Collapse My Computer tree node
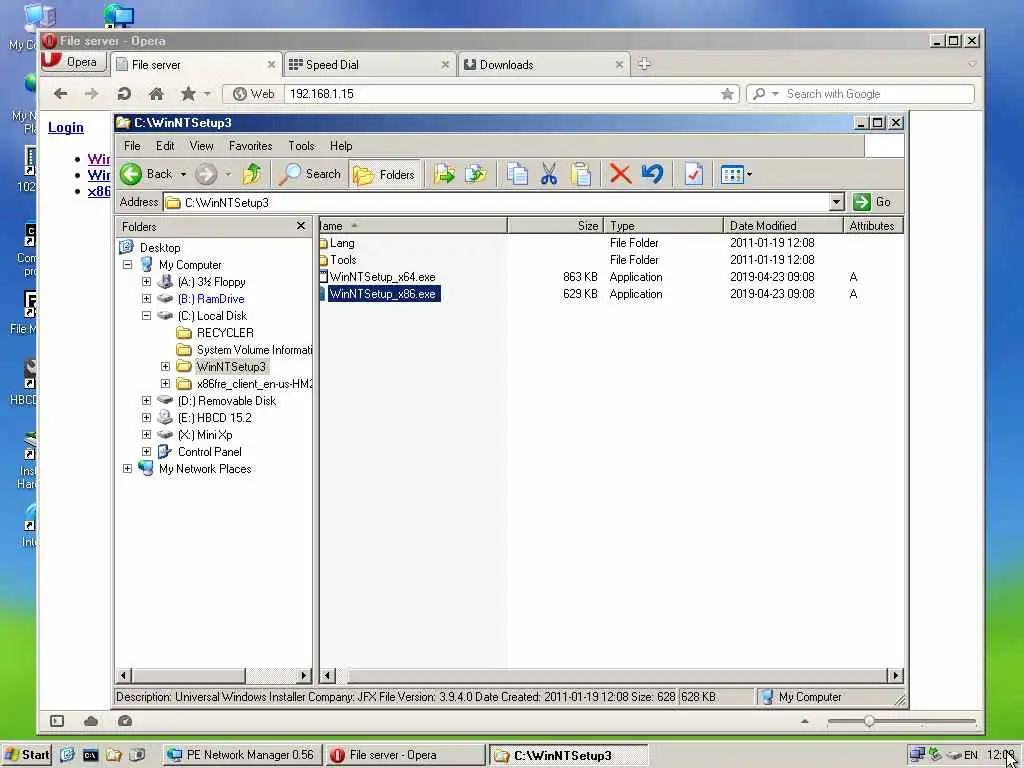1024x768 pixels. click(x=127, y=264)
